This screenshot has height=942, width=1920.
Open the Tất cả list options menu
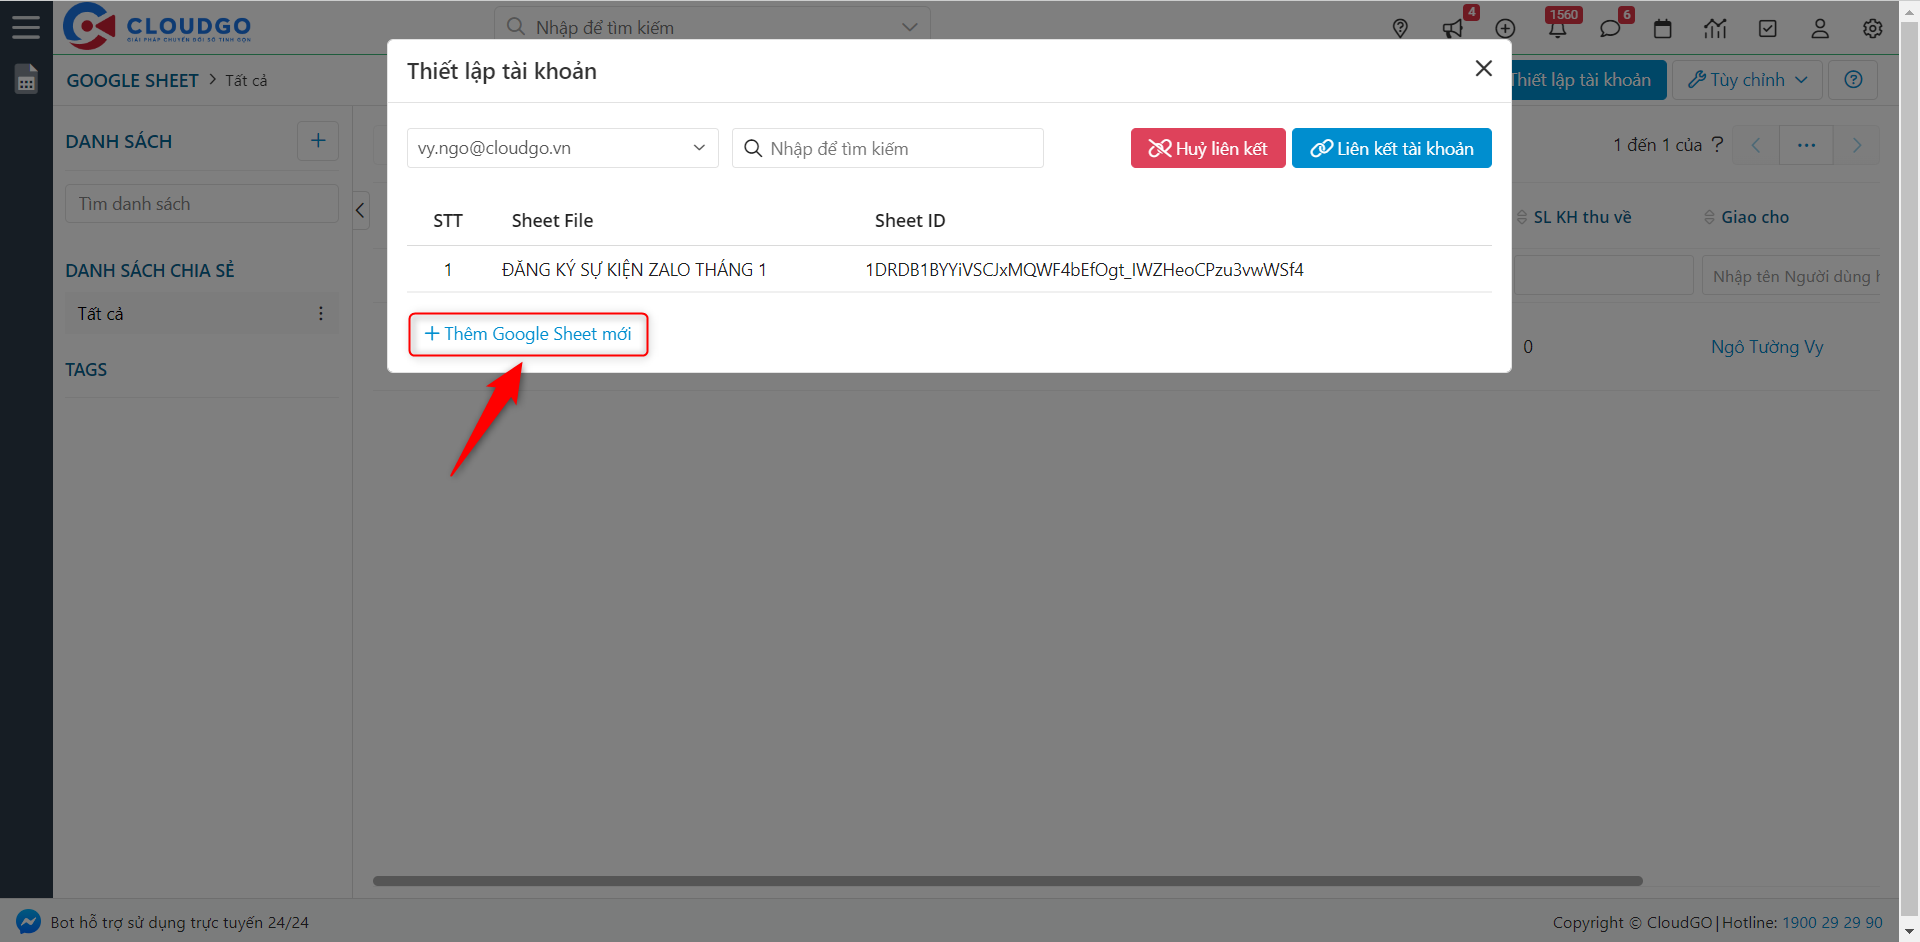(321, 314)
